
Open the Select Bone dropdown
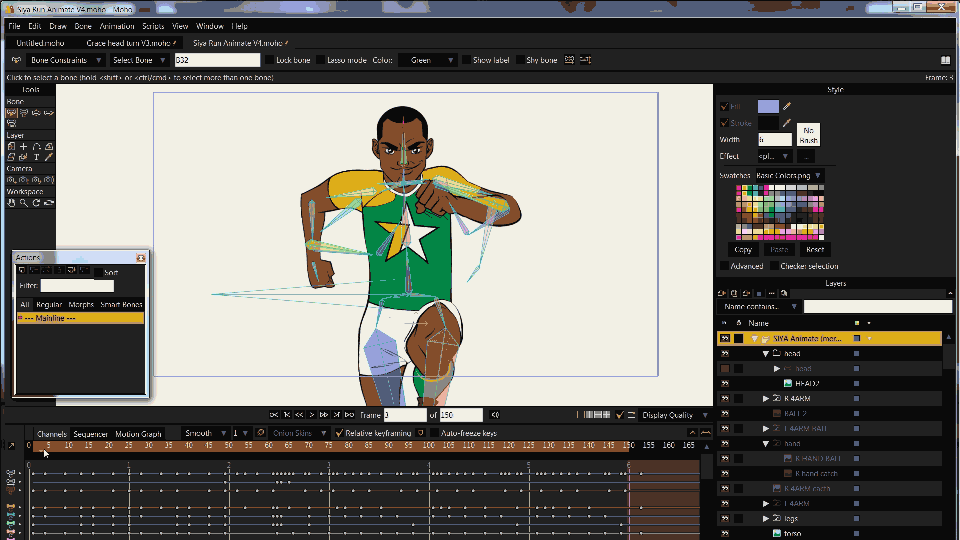(139, 60)
